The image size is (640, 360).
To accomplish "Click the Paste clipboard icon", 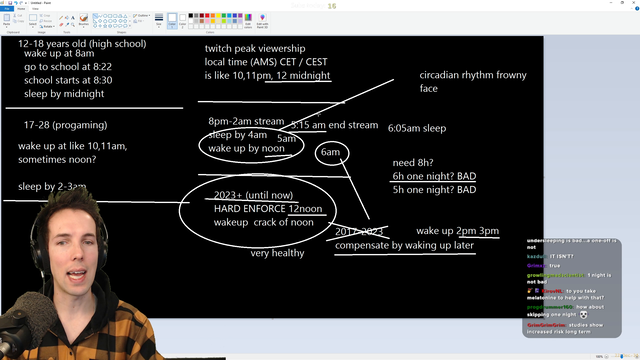I will (x=7, y=18).
